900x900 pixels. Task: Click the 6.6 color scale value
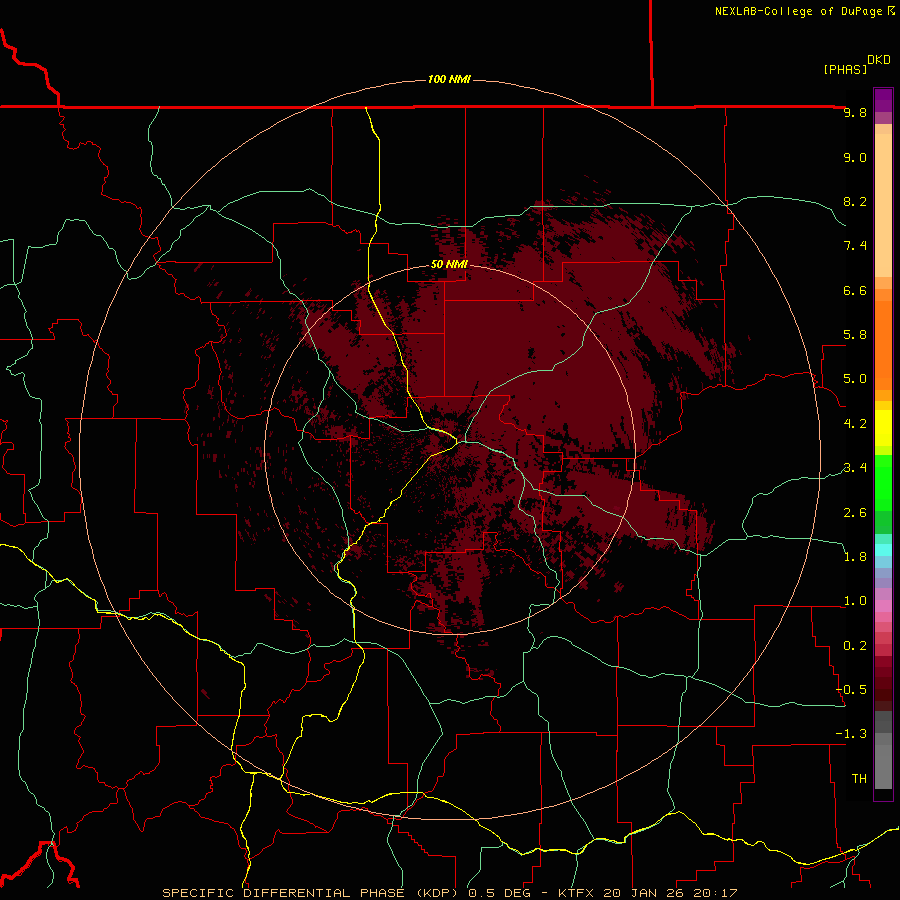(x=855, y=290)
